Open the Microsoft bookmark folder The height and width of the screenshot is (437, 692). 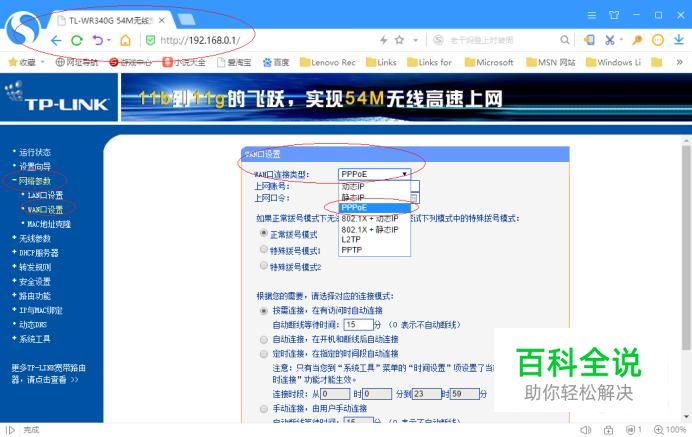489,62
